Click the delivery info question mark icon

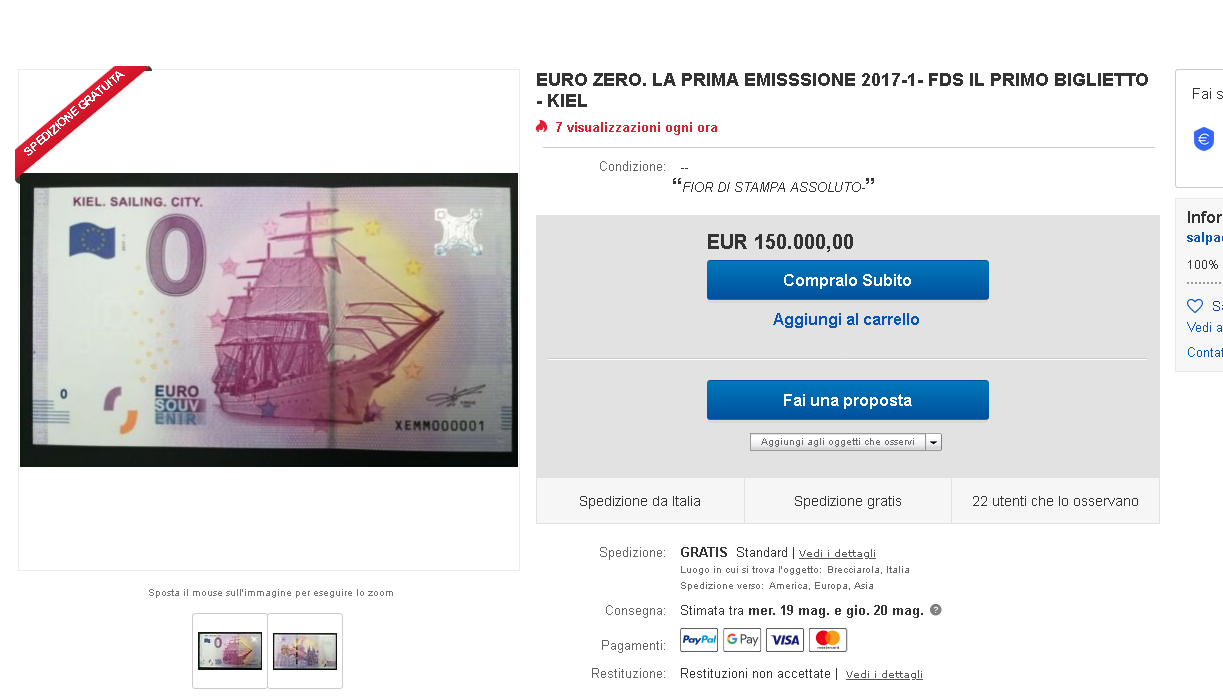[935, 610]
